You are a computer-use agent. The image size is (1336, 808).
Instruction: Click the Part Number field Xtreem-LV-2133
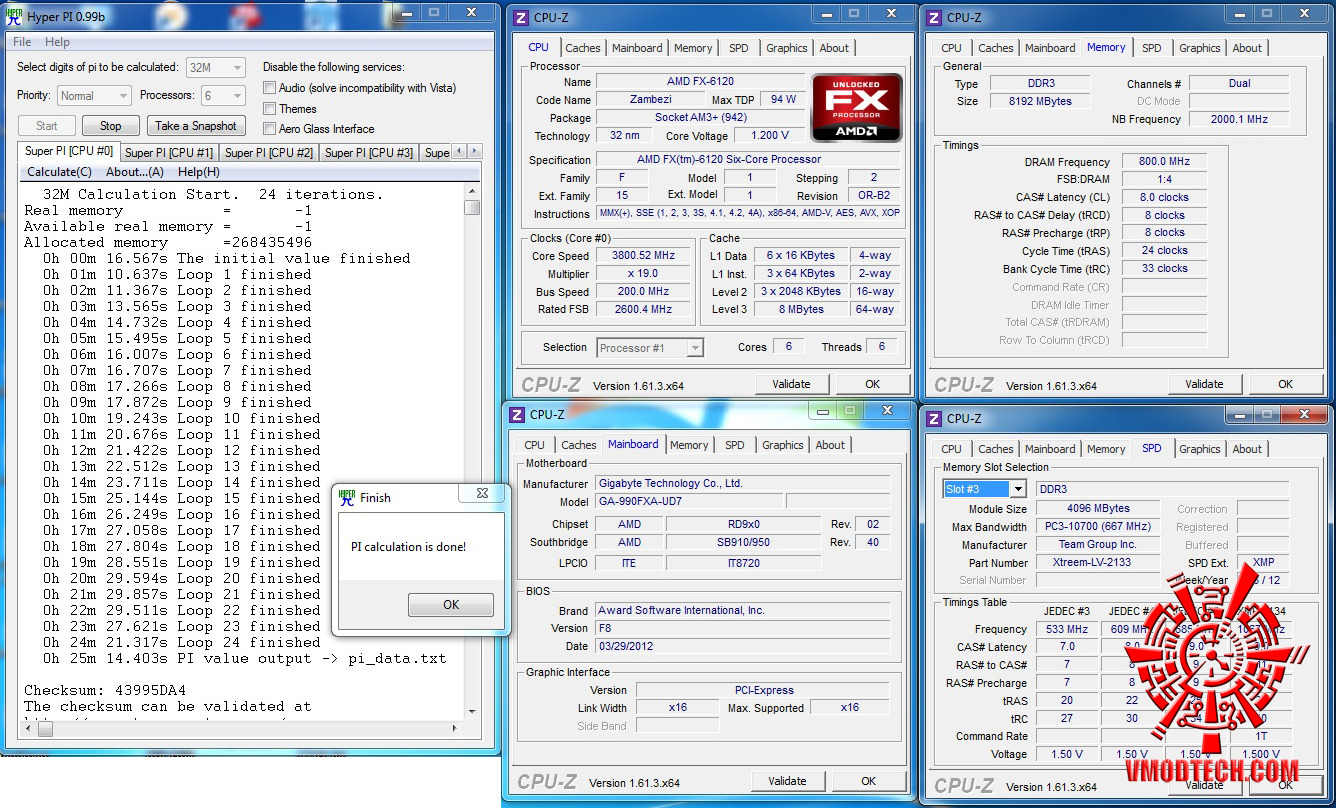pos(1098,562)
